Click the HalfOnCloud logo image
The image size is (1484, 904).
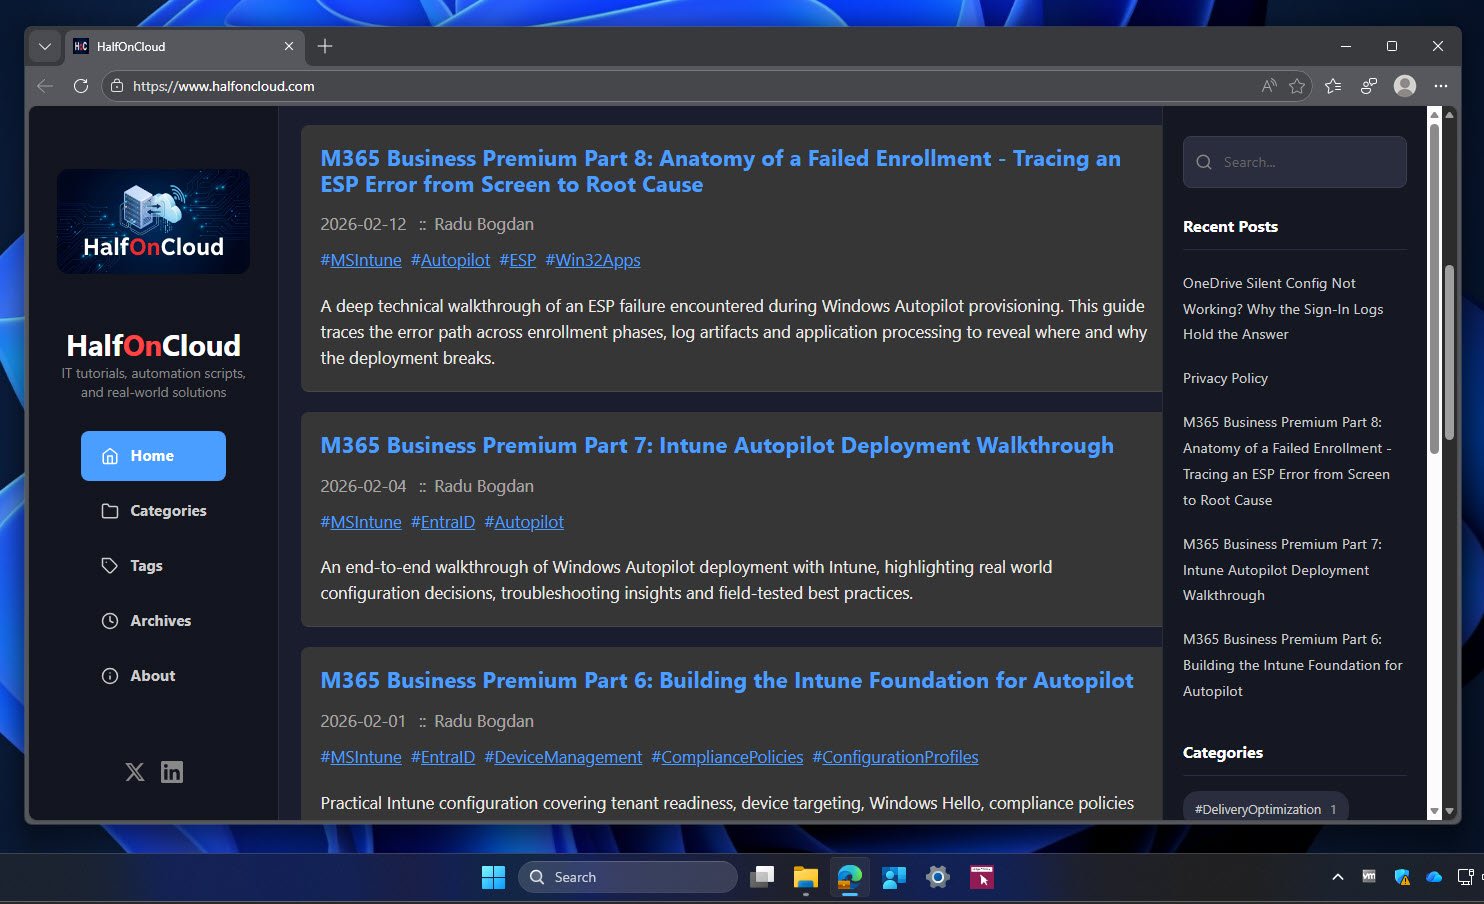(153, 221)
